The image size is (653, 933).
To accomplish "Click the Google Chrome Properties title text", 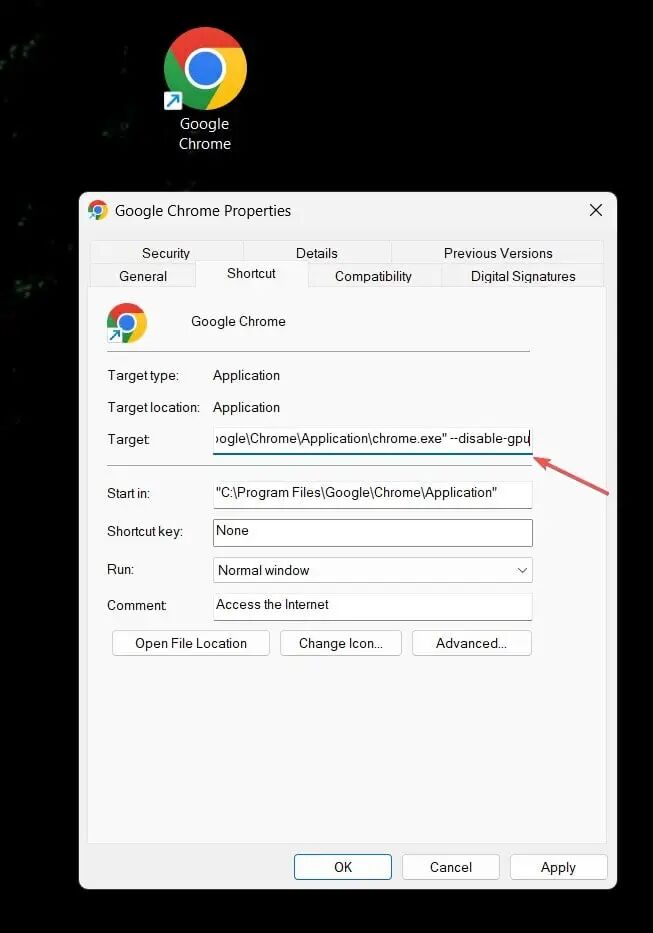I will 203,211.
